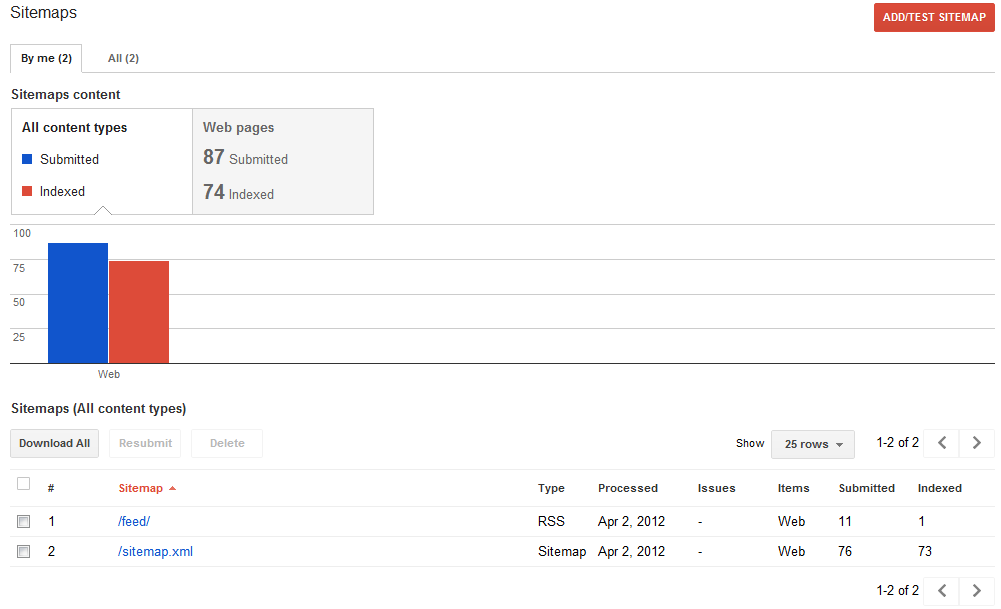Image resolution: width=1001 pixels, height=609 pixels.
Task: Go to next page using top arrow
Action: (977, 442)
